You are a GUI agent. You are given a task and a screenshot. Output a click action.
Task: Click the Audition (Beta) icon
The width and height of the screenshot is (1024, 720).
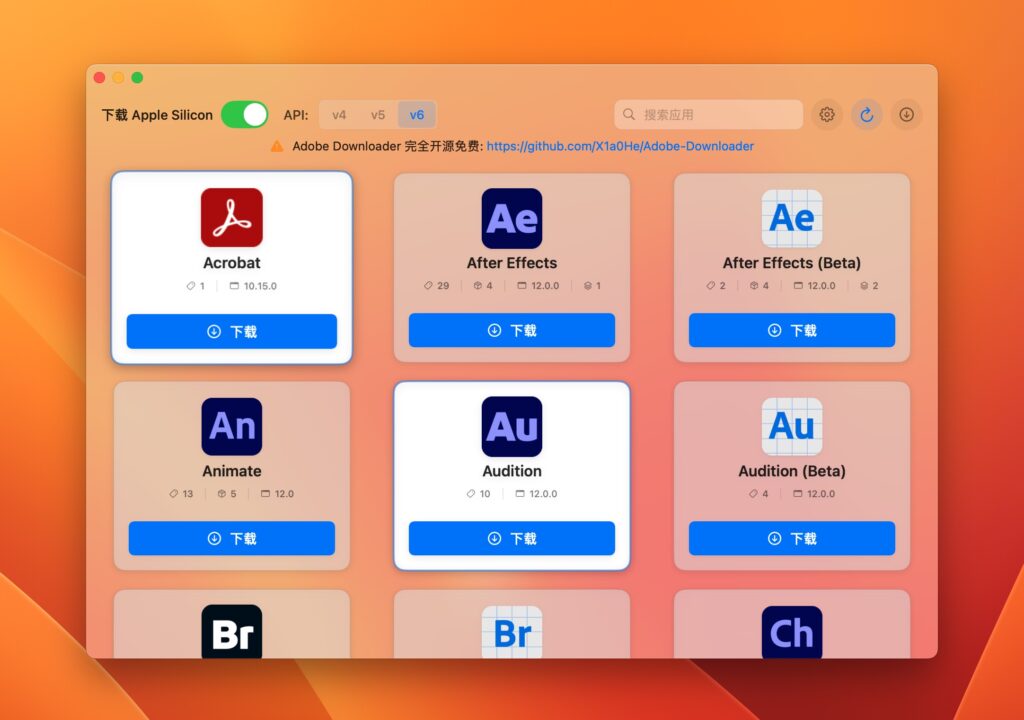point(791,425)
